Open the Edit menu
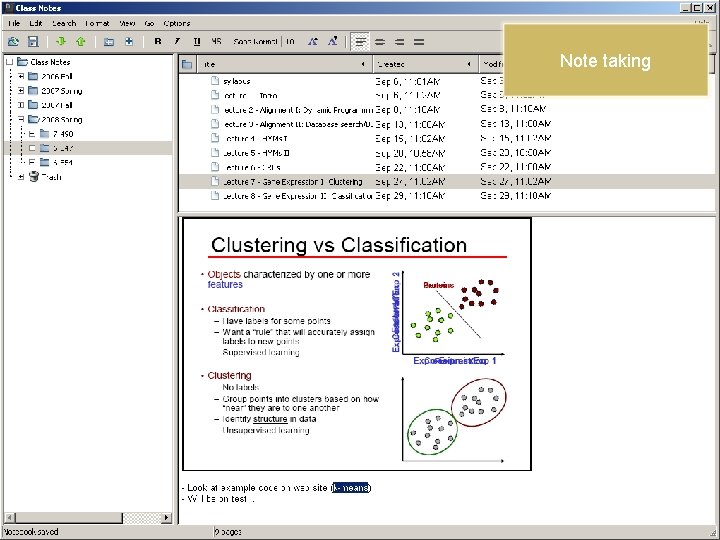This screenshot has width=720, height=540. click(x=35, y=23)
